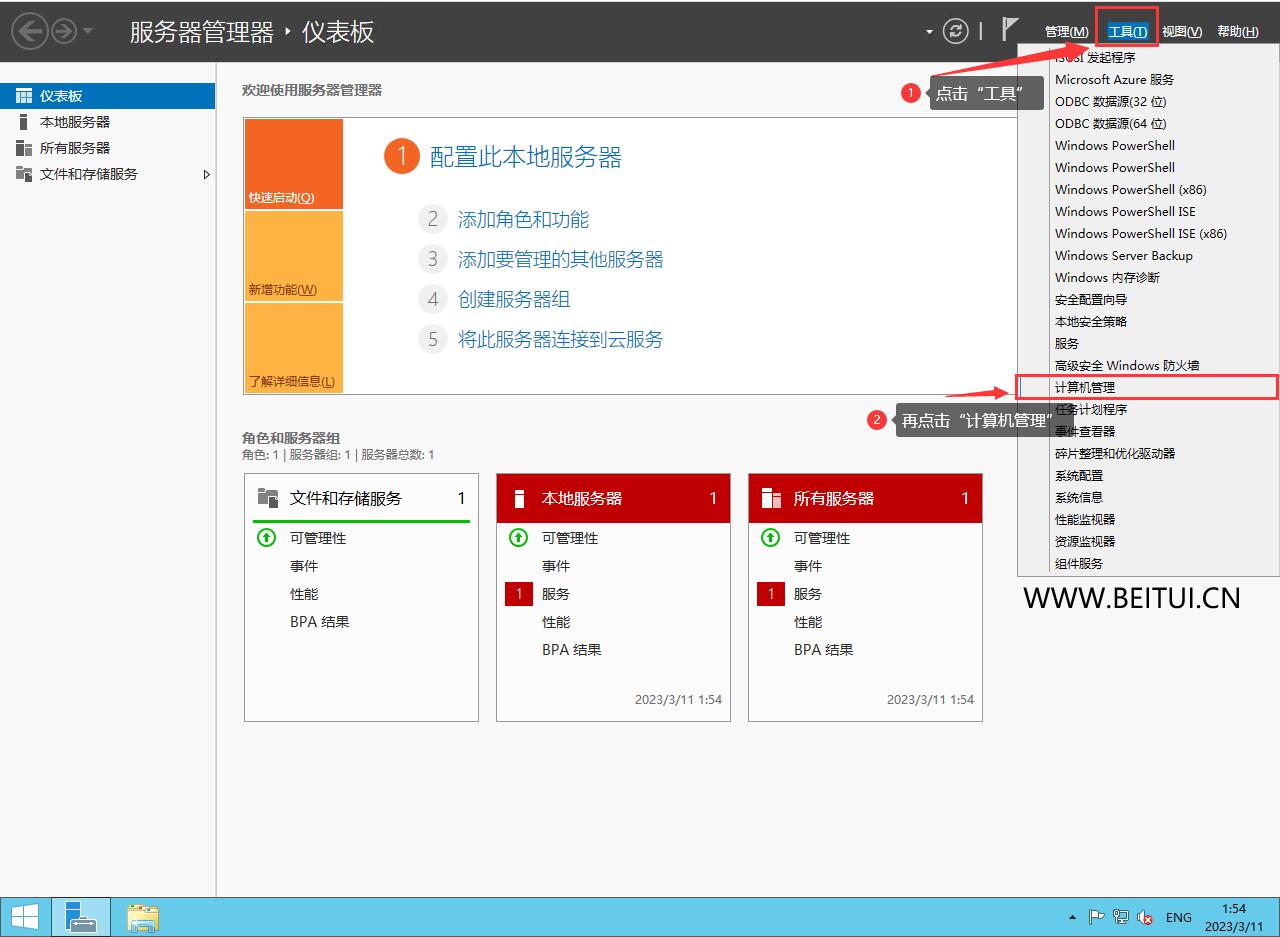Click the refresh dashboard icon
The width and height of the screenshot is (1280, 937).
956,31
